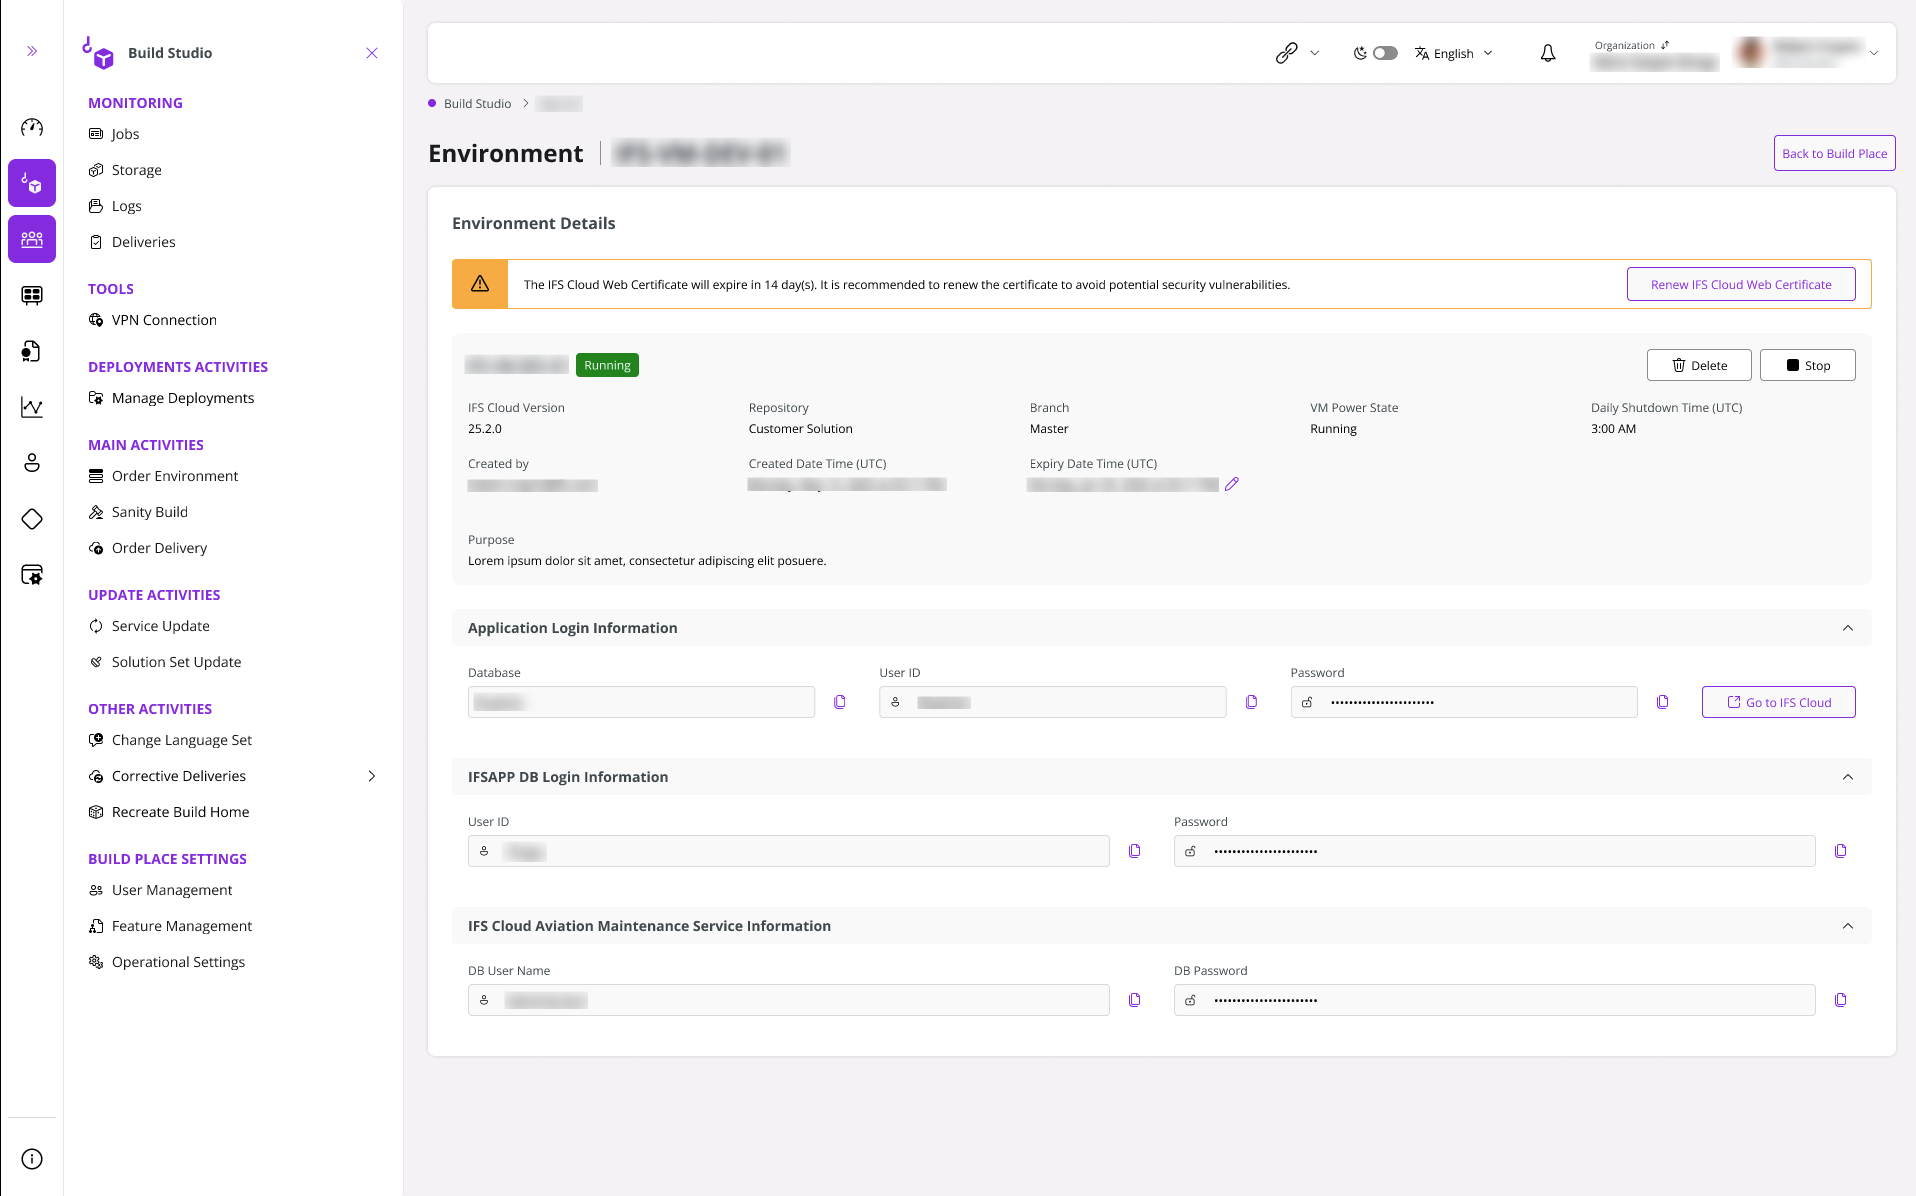Collapse IFS Cloud Aviation Maintenance Service section
1916x1196 pixels.
1848,926
